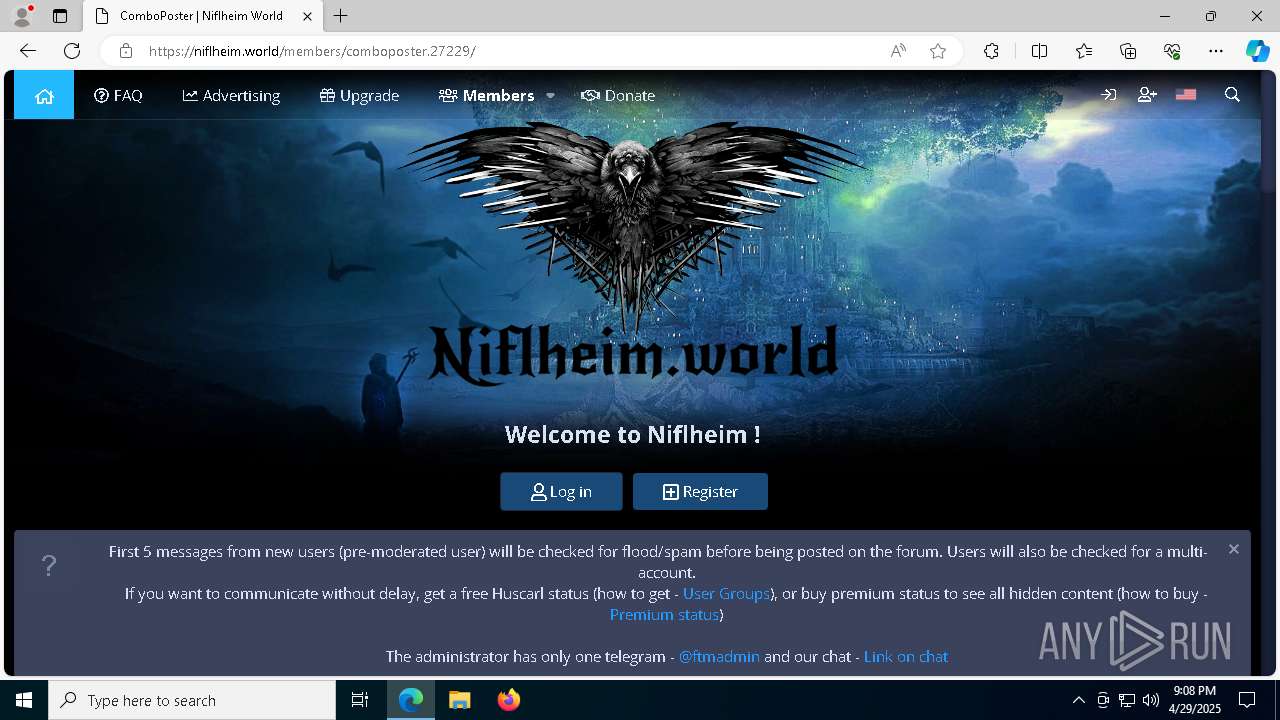Click the taskbar search box

(192, 700)
